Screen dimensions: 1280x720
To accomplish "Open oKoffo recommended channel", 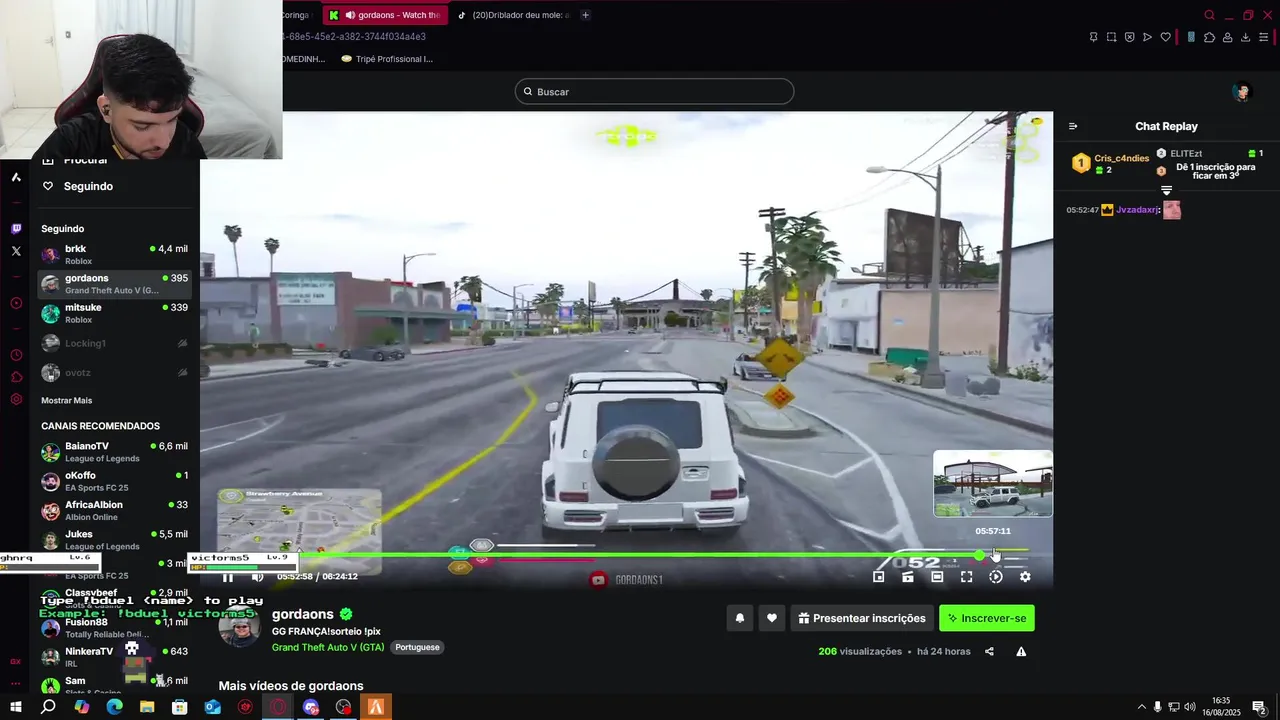I will tap(114, 481).
